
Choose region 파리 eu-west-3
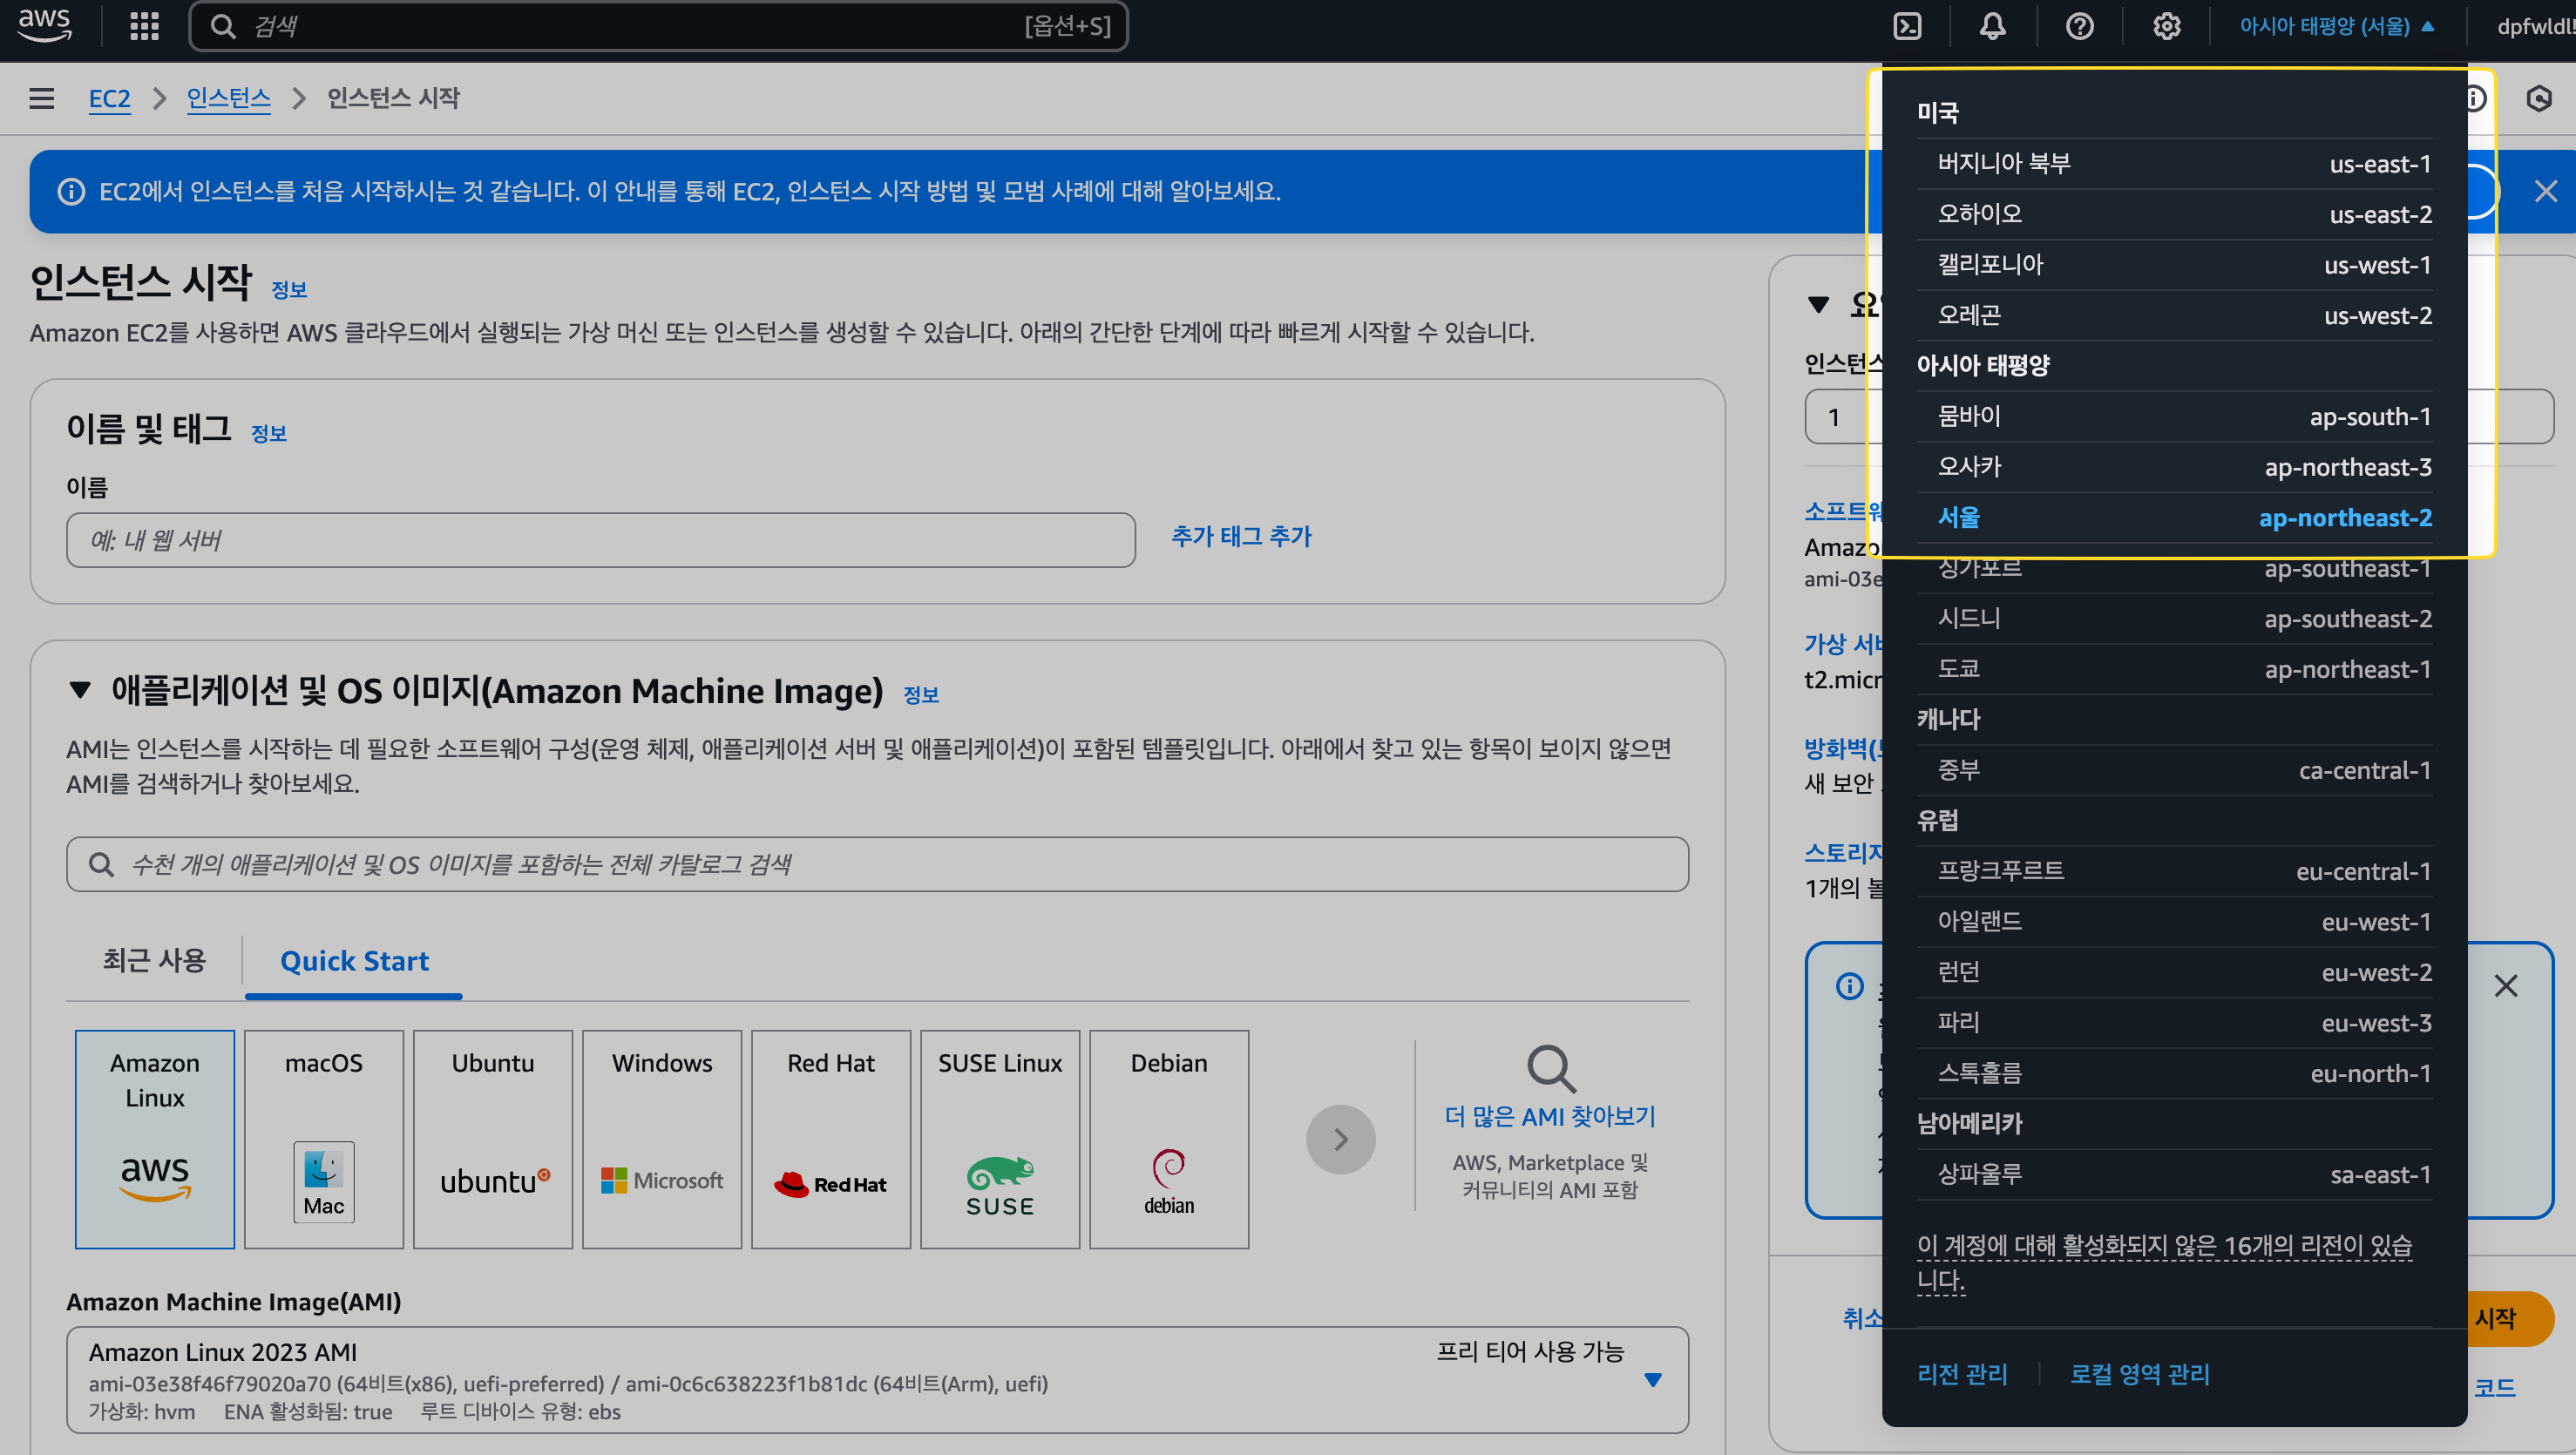coord(2174,1022)
